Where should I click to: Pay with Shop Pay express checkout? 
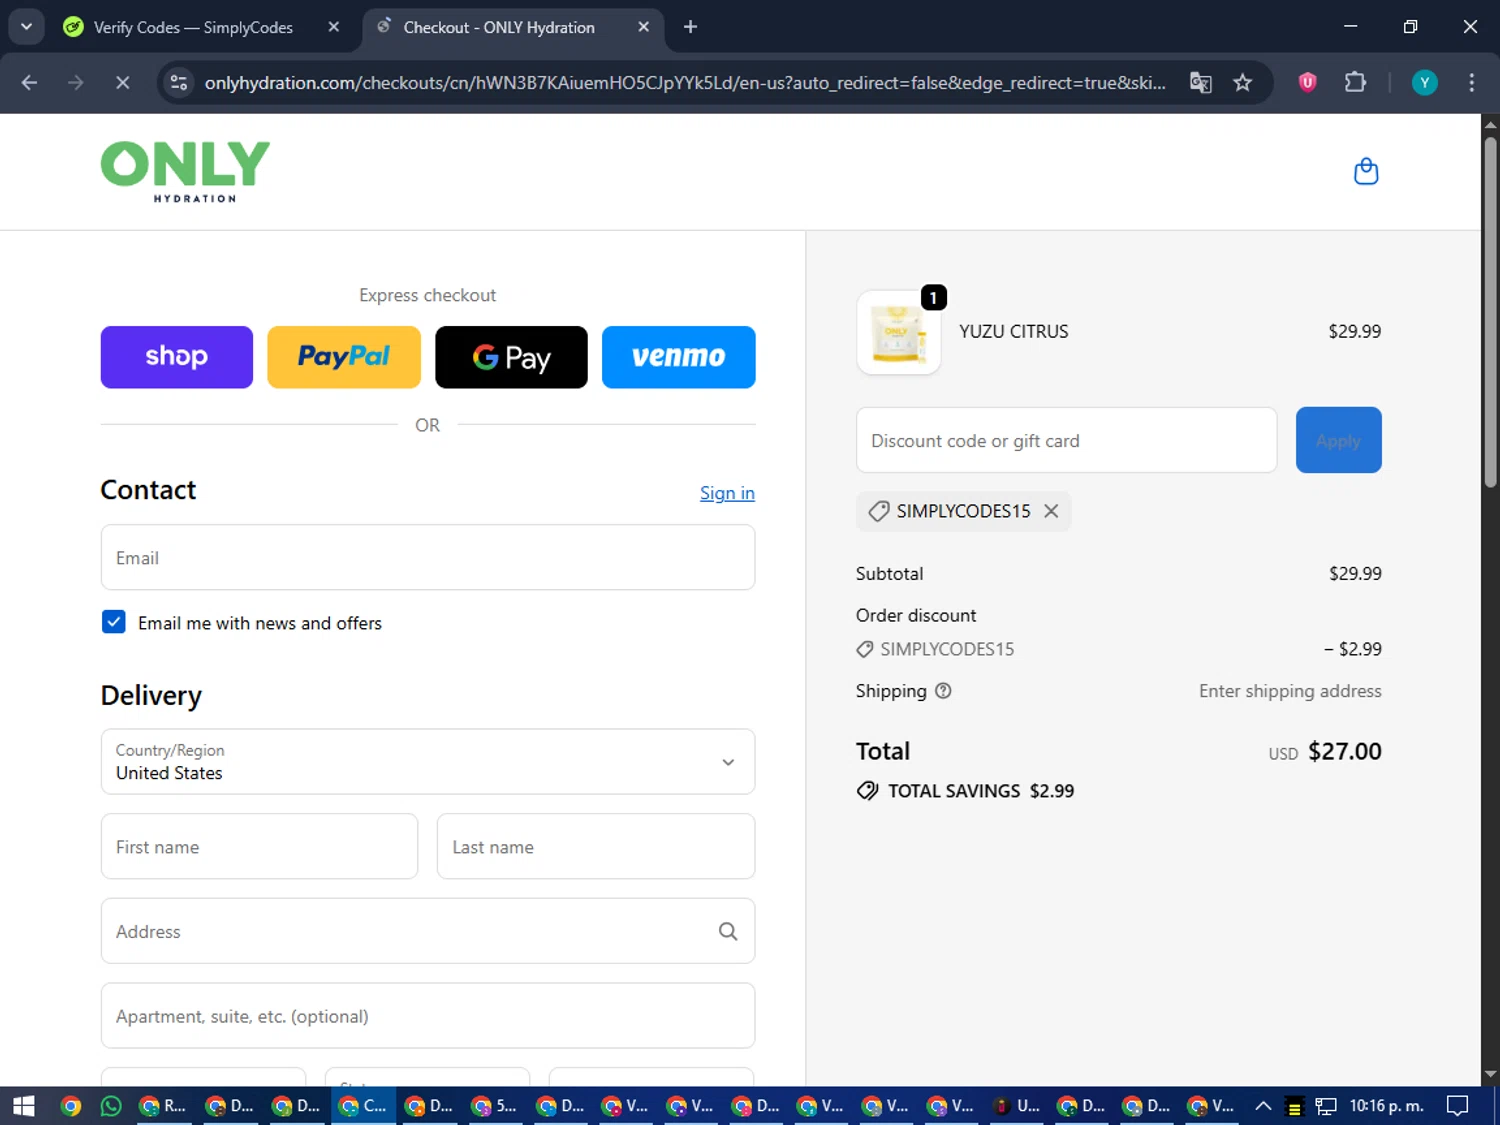(177, 357)
